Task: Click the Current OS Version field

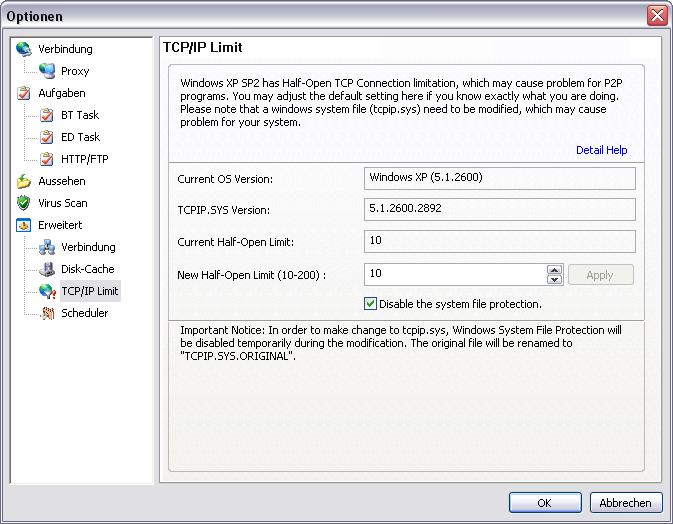Action: [500, 178]
